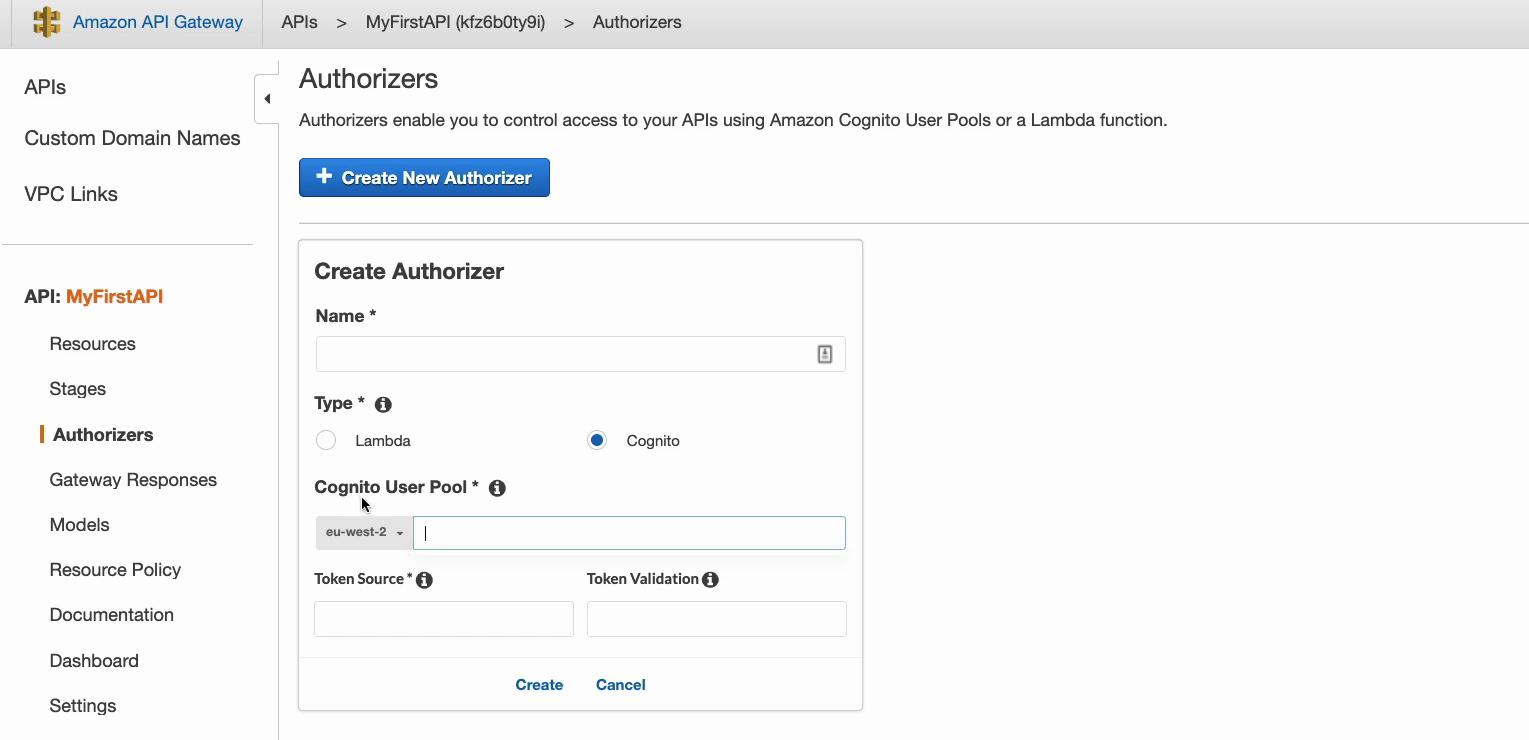This screenshot has width=1529, height=740.
Task: Open VPC Links in sidebar
Action: 71,195
